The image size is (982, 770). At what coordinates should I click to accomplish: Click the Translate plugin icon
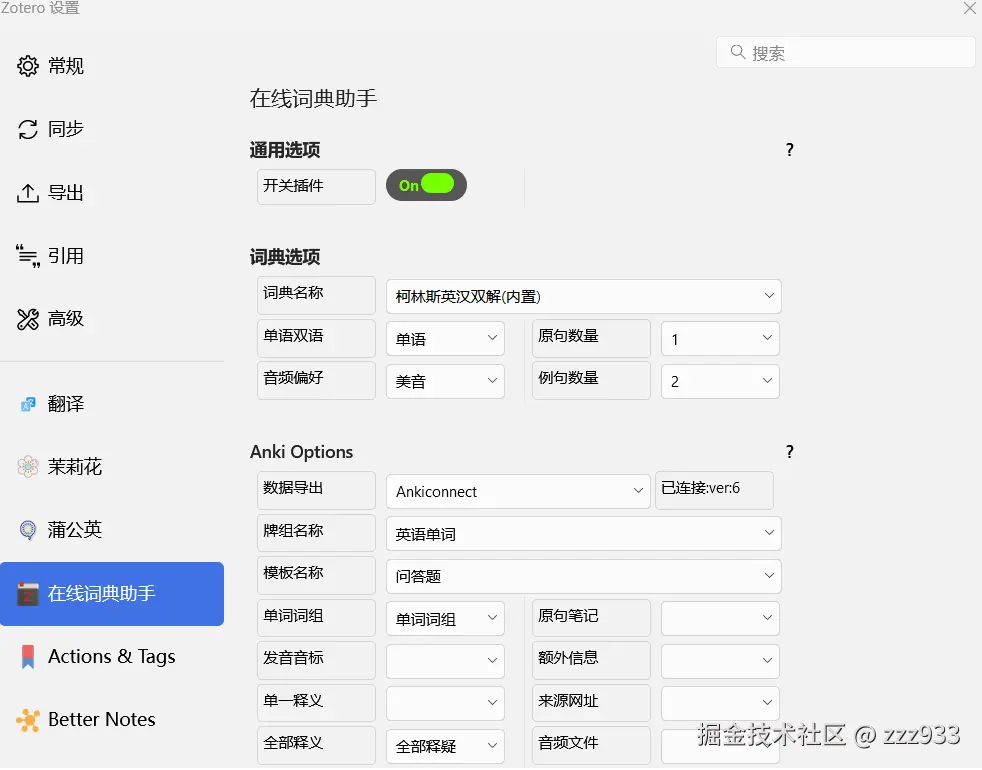[28, 404]
